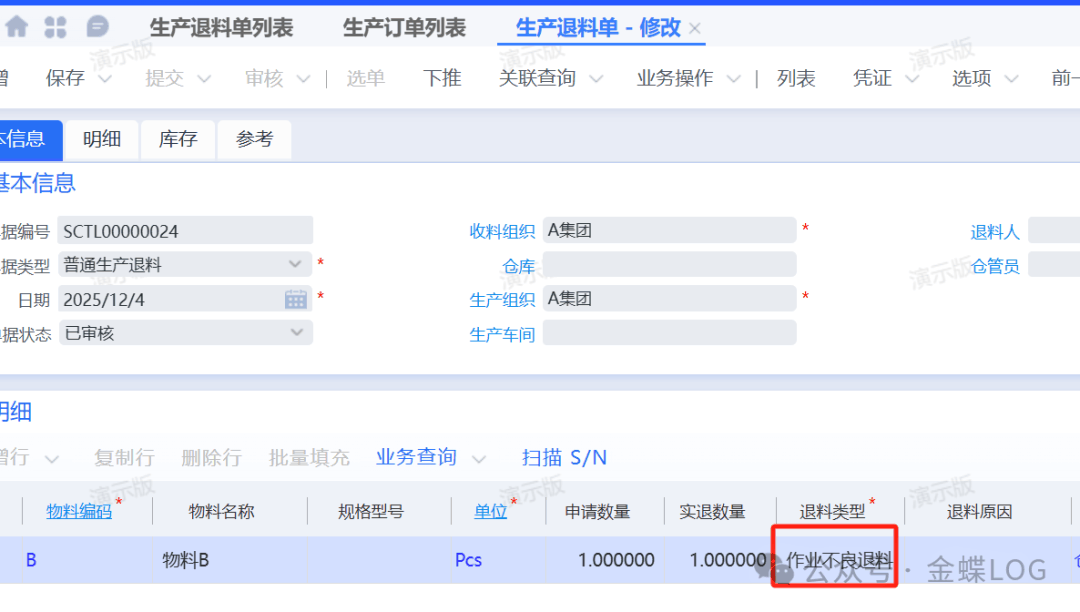Click the 凭证 toolbar button
This screenshot has width=1080, height=612.
click(872, 78)
